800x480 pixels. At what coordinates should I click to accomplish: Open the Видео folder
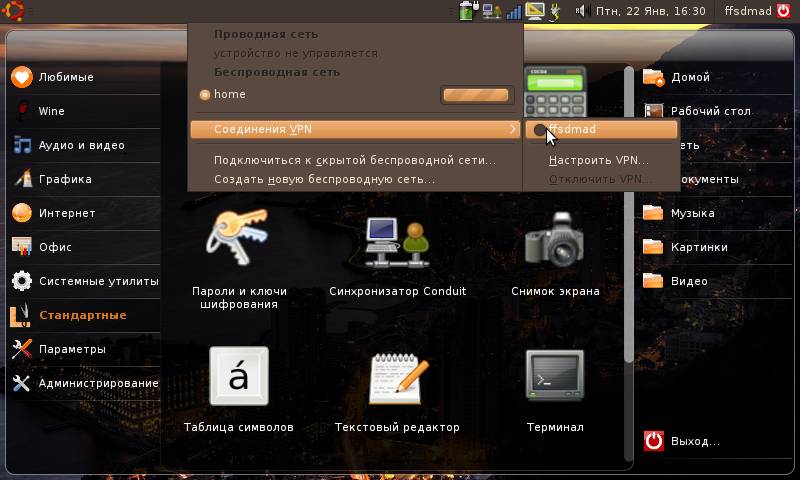(717, 281)
